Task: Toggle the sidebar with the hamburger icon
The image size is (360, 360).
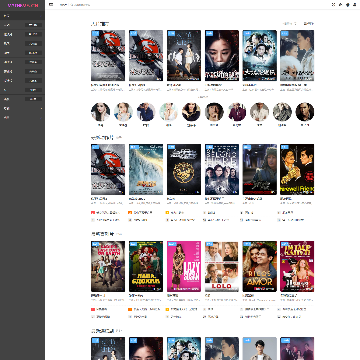Action: (x=51, y=5)
